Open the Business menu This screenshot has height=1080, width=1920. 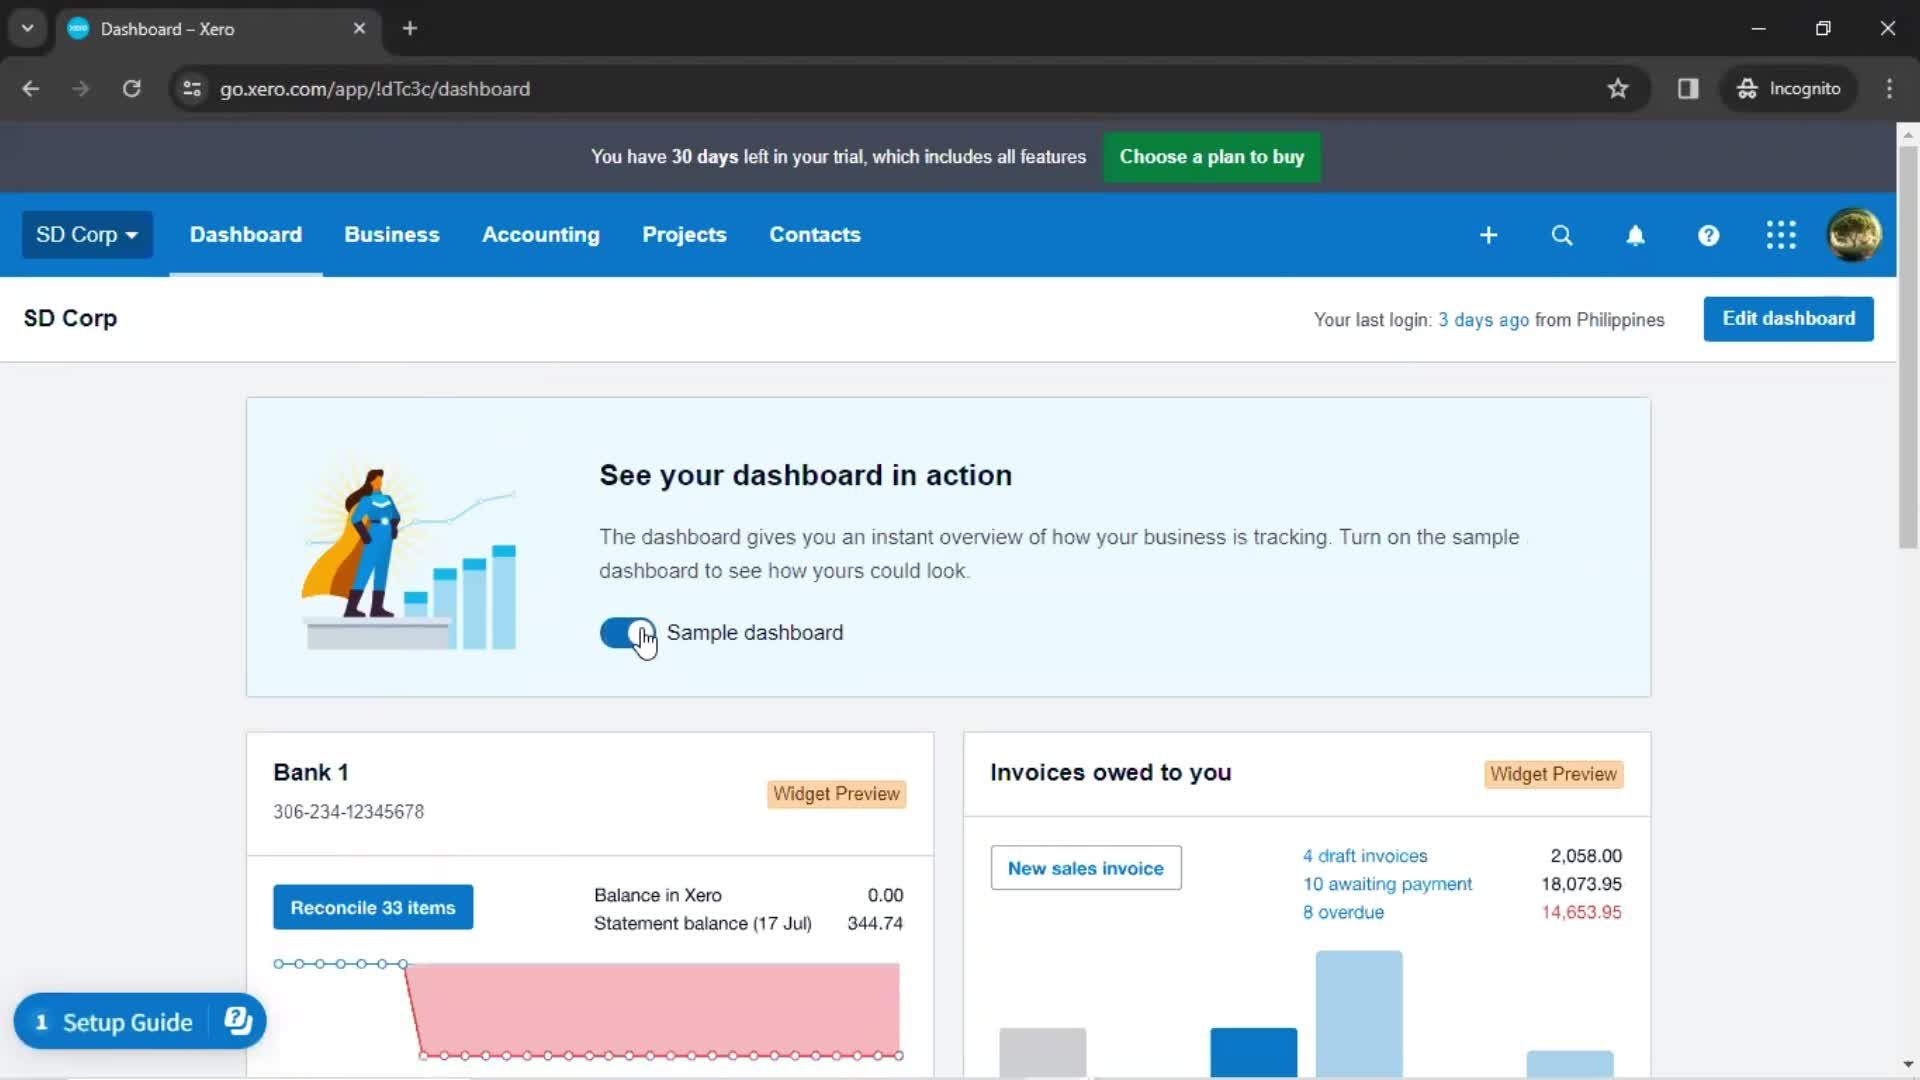392,235
